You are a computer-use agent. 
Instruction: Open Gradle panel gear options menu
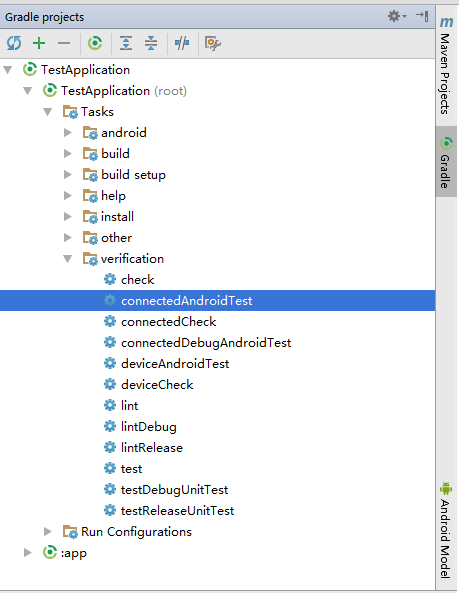click(x=397, y=16)
